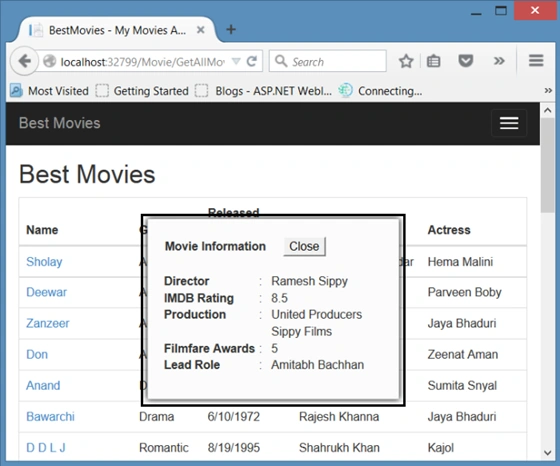Open the Firefox hamburger menu
The width and height of the screenshot is (560, 466).
point(536,61)
